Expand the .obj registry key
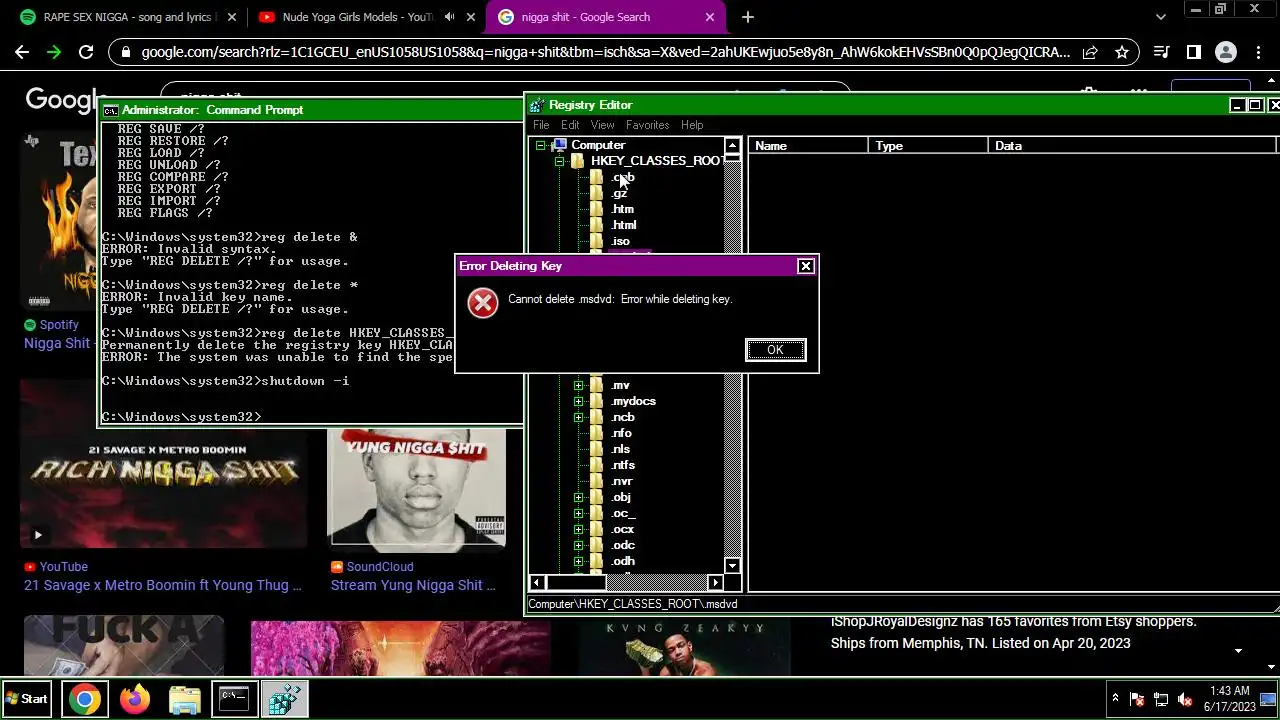The width and height of the screenshot is (1280, 720). point(579,497)
